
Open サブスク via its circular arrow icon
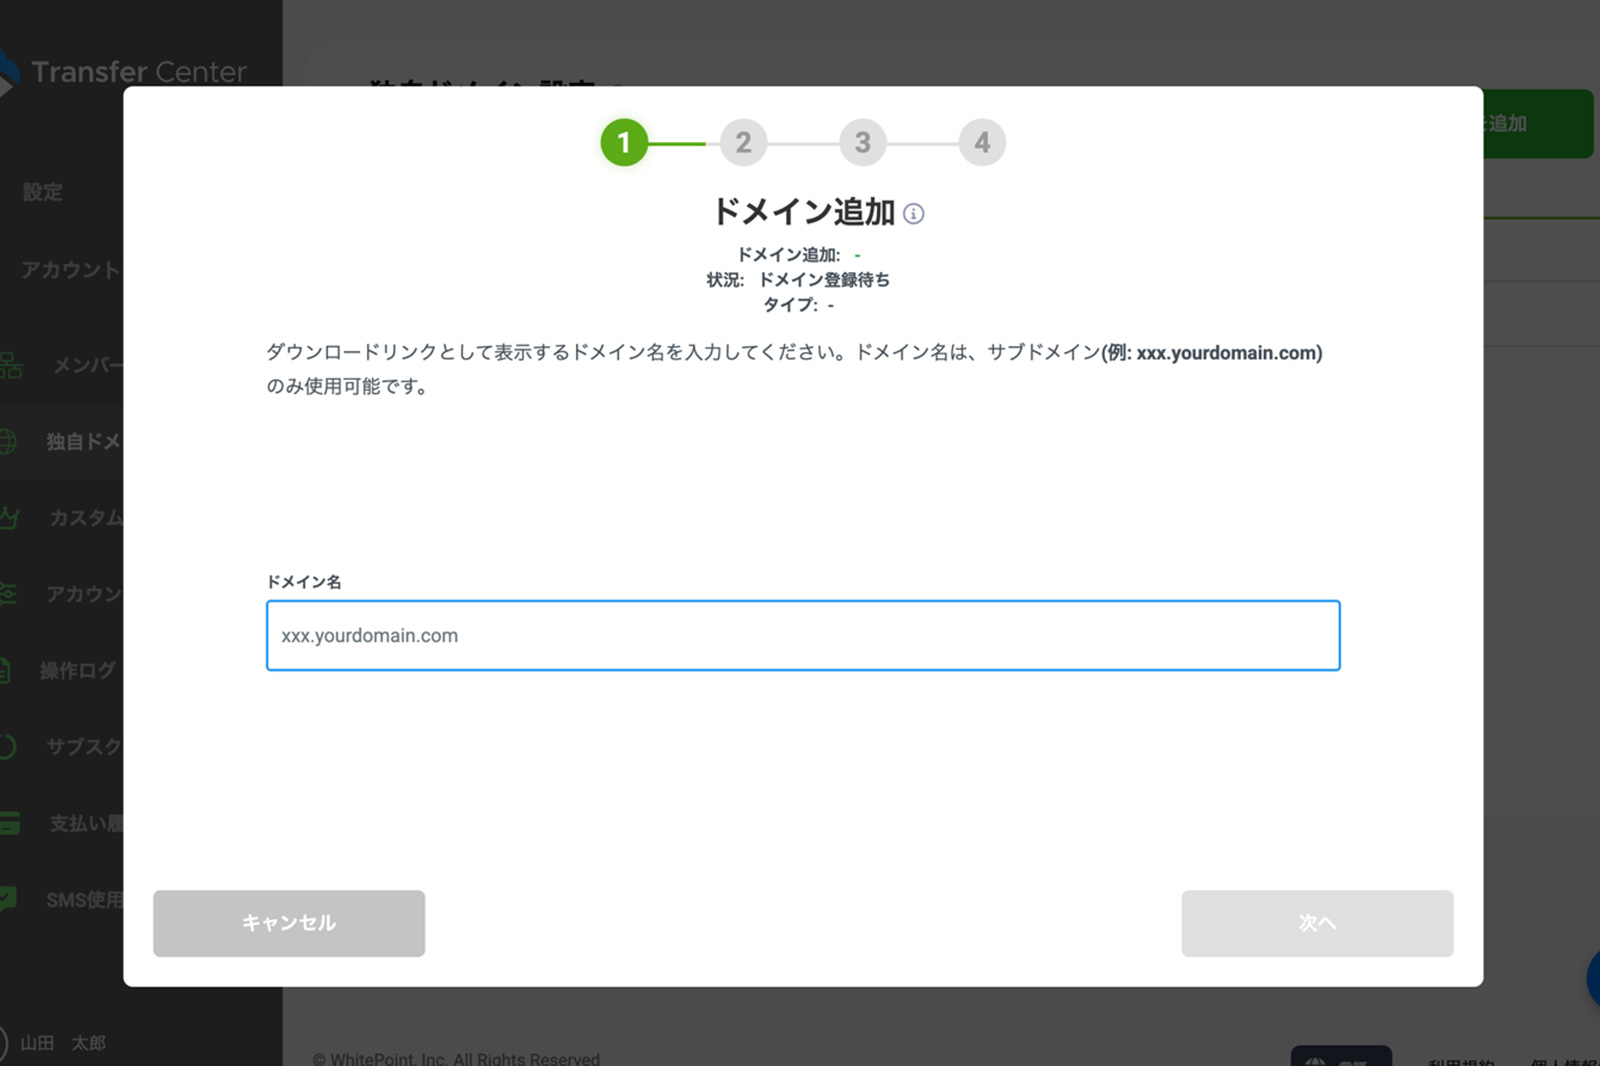pyautogui.click(x=8, y=746)
